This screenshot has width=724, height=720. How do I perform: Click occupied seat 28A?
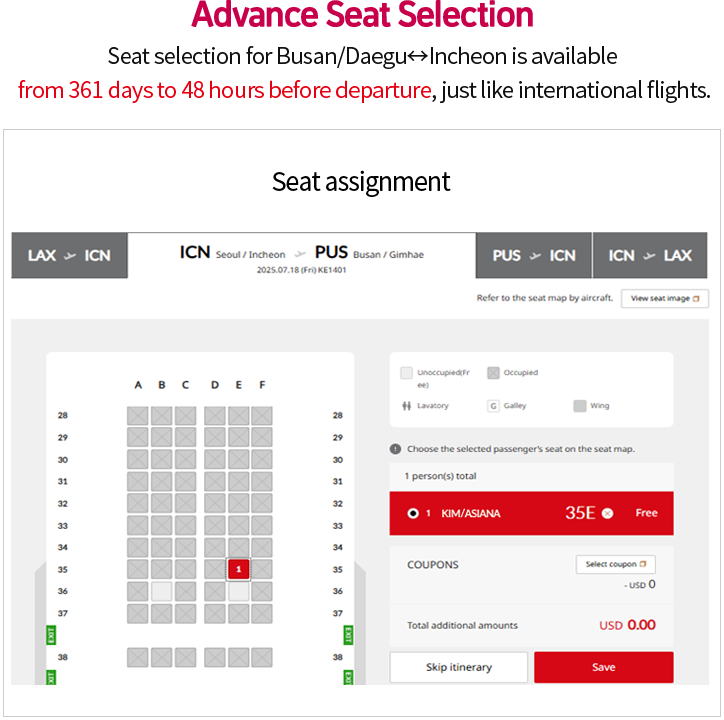[138, 416]
